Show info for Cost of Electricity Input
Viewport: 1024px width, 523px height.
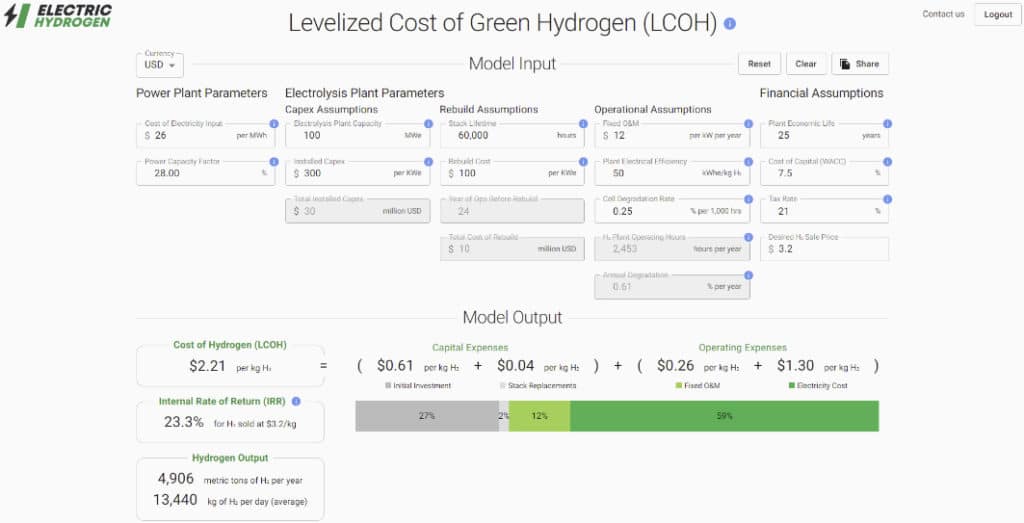274,123
